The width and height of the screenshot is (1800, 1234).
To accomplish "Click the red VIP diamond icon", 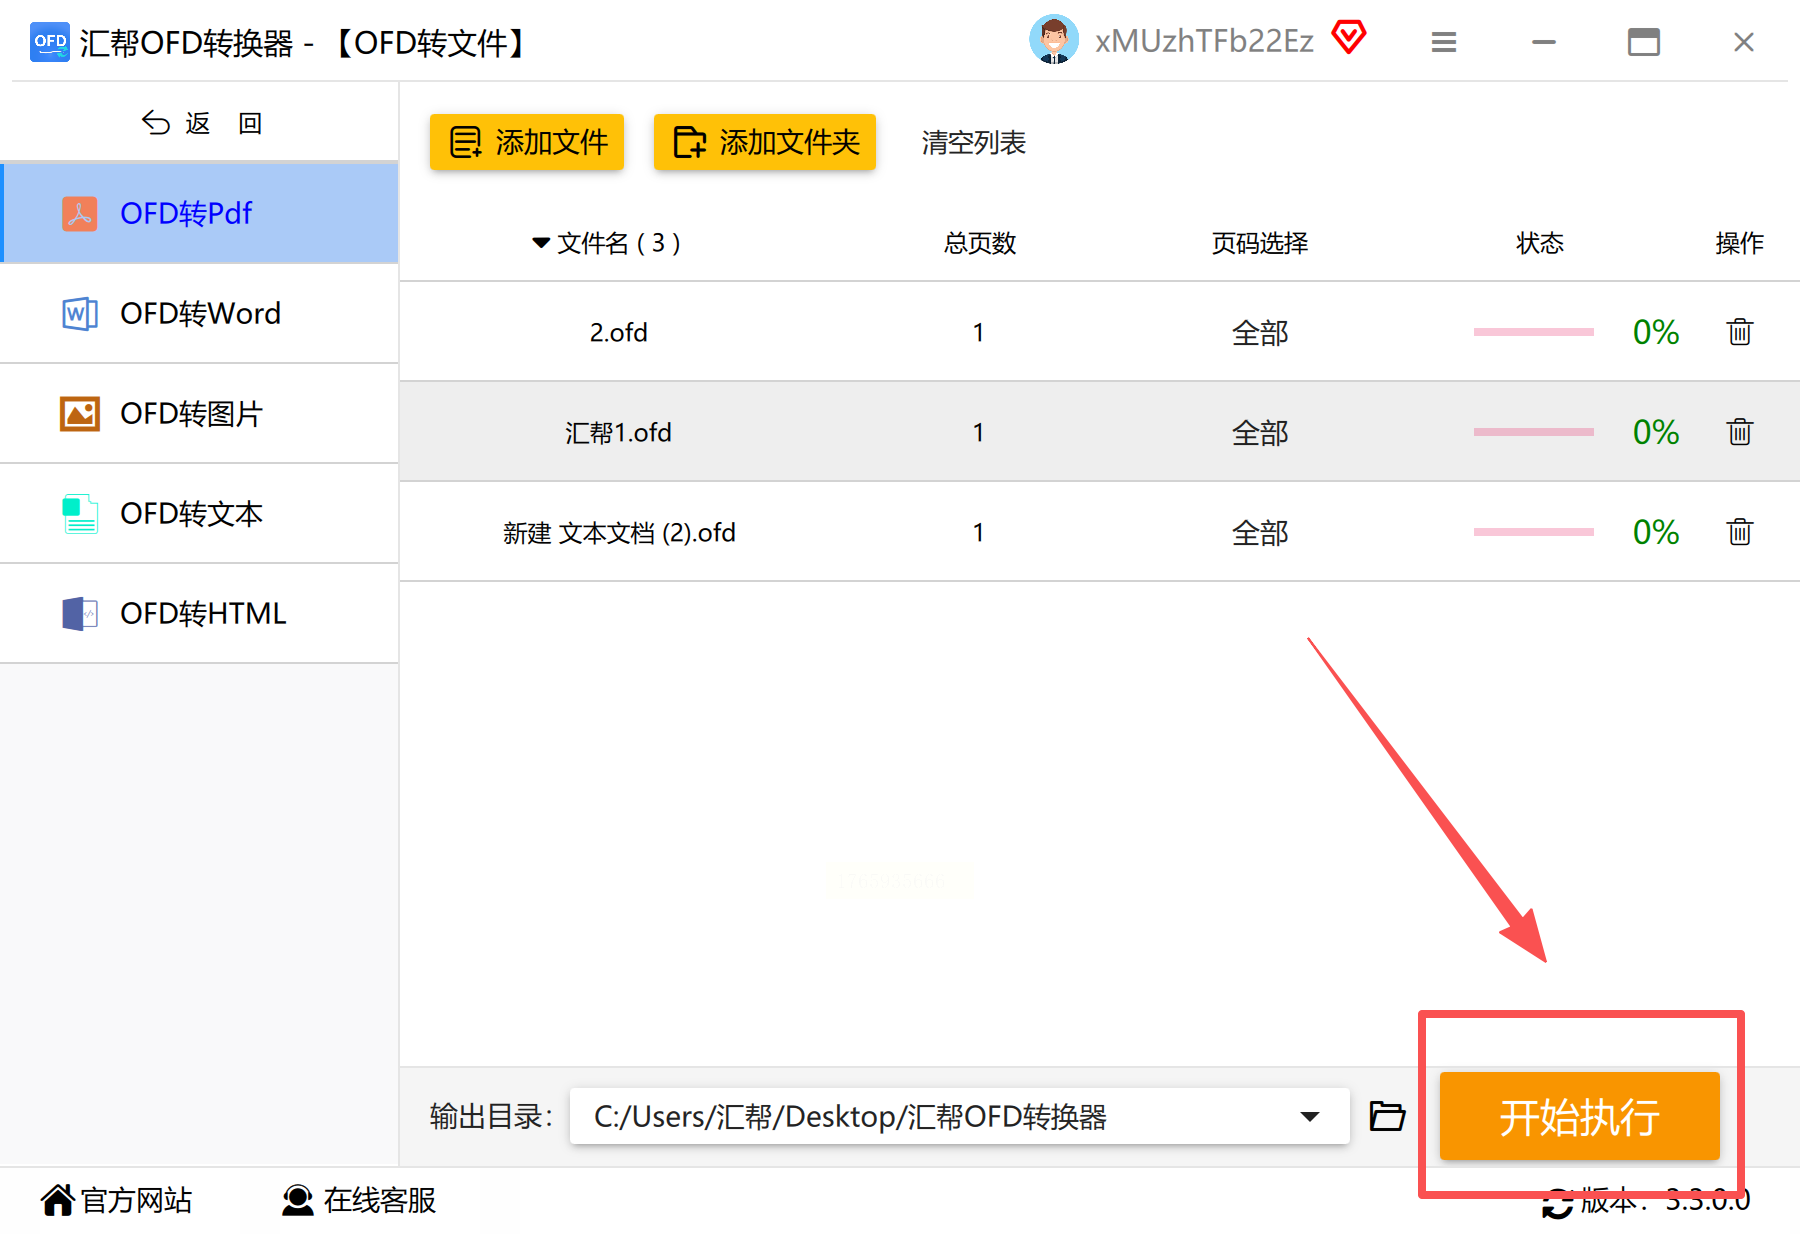I will tap(1348, 38).
